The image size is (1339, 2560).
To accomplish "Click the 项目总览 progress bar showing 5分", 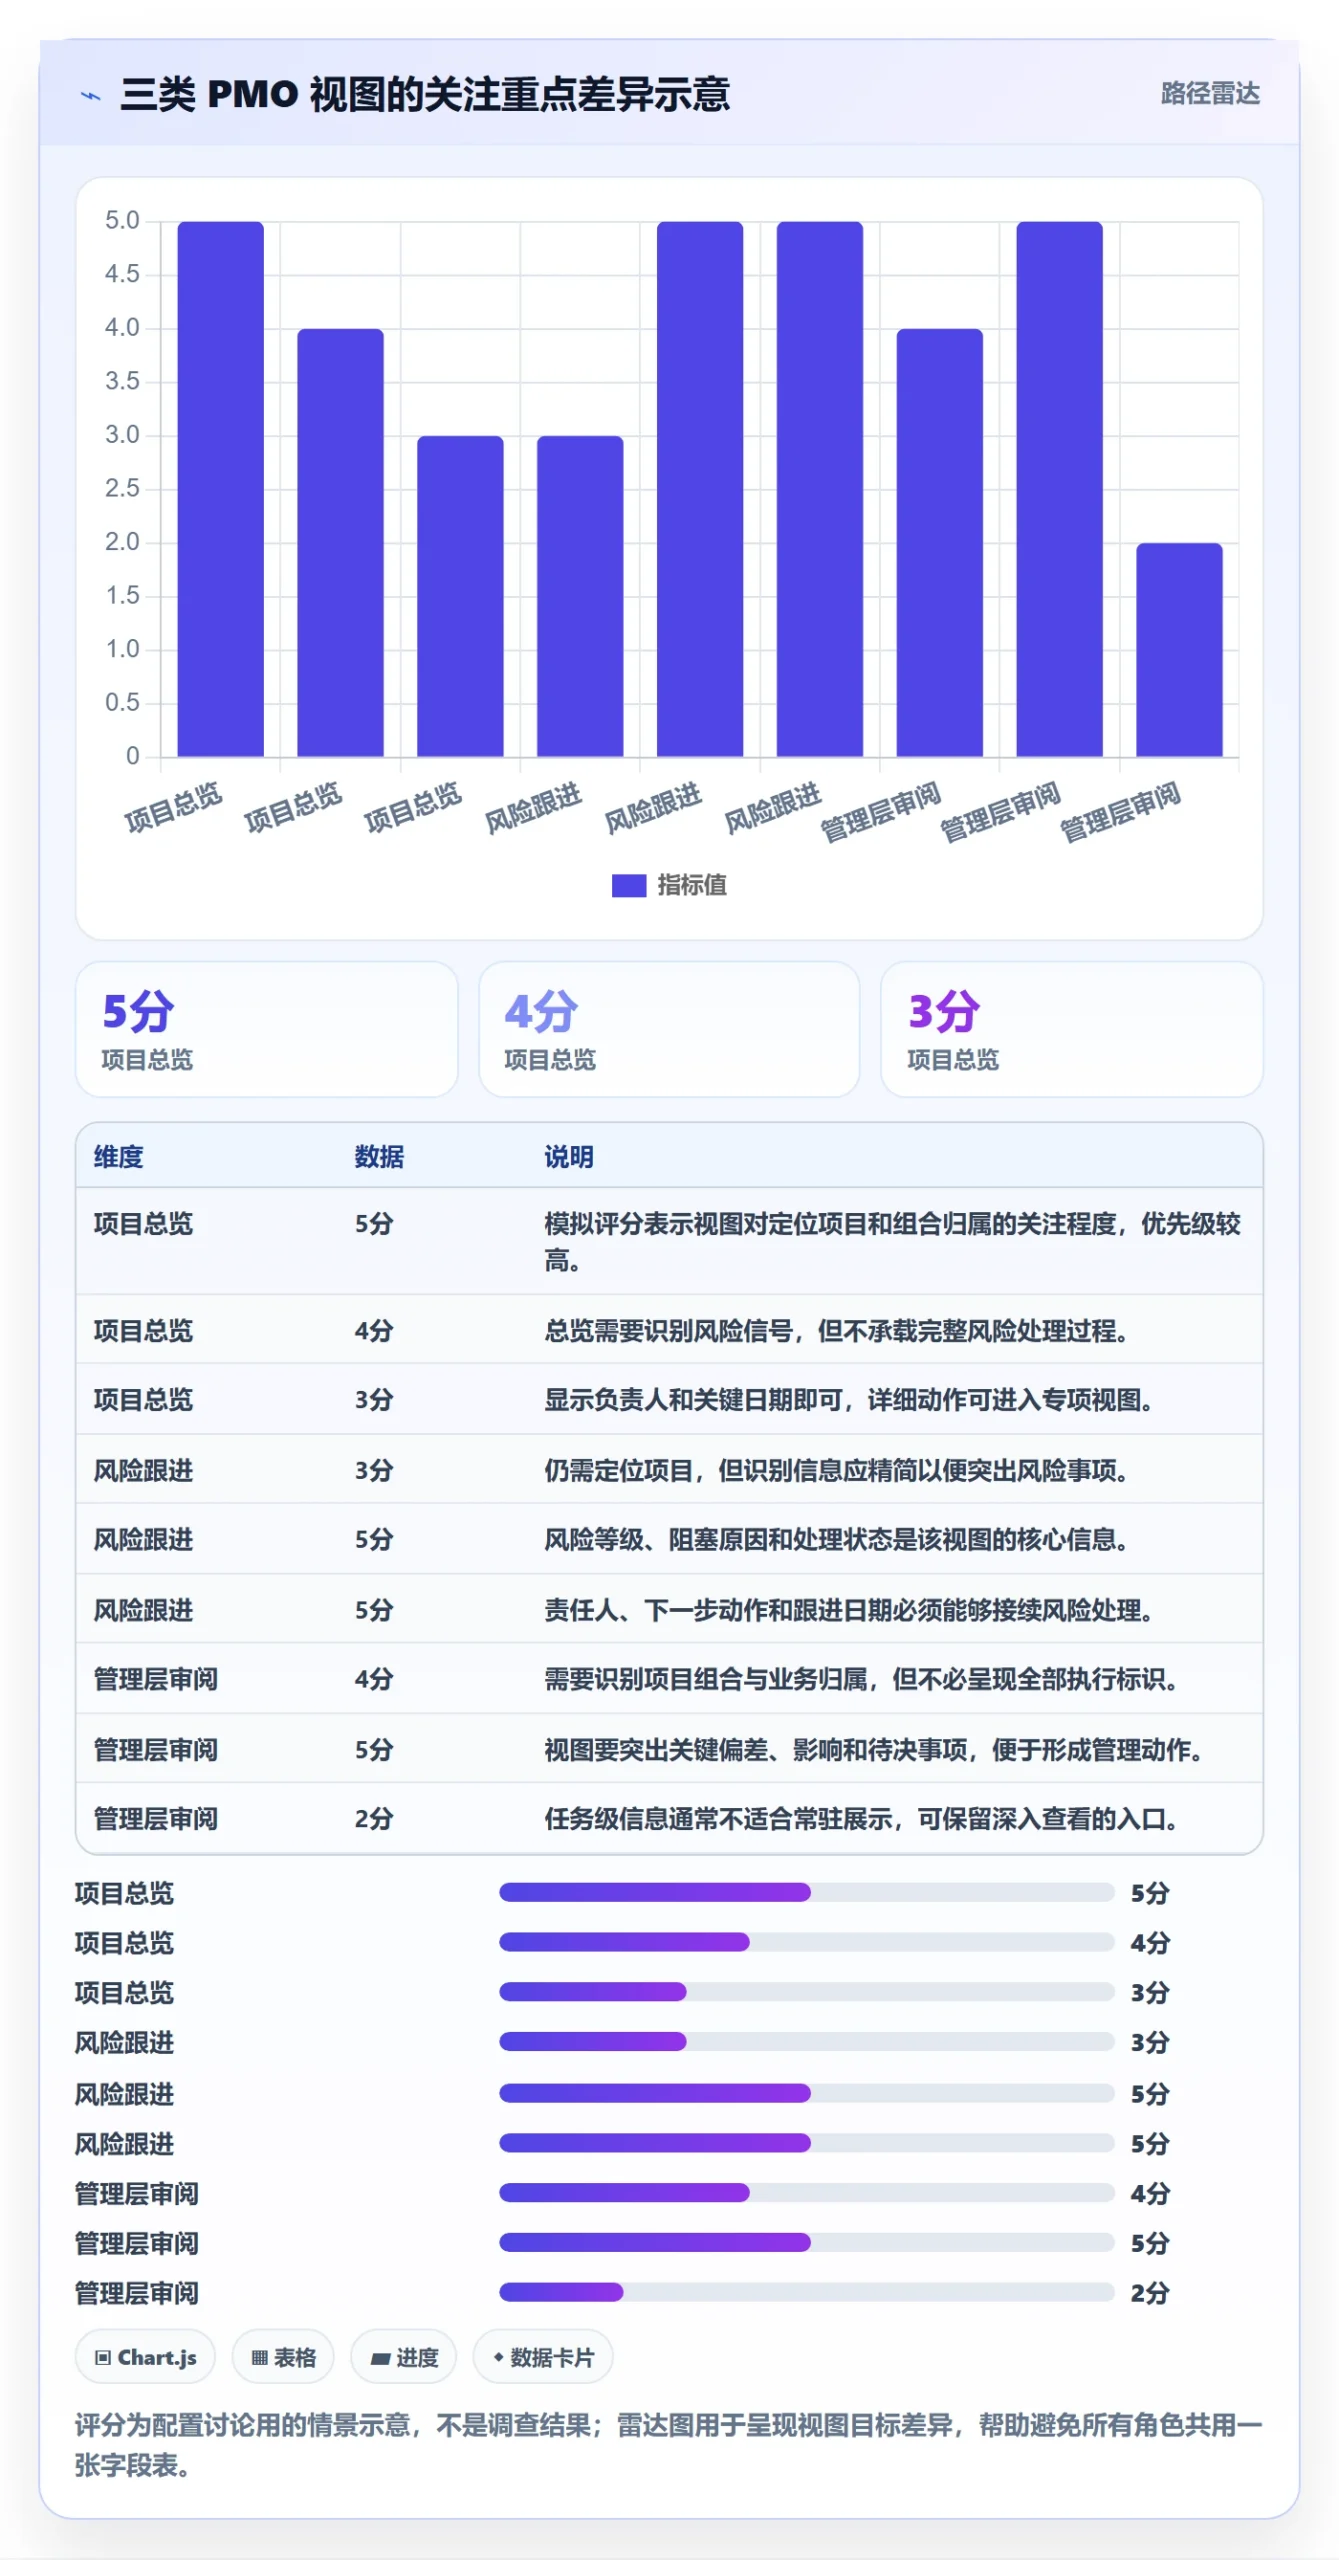I will pyautogui.click(x=807, y=1893).
